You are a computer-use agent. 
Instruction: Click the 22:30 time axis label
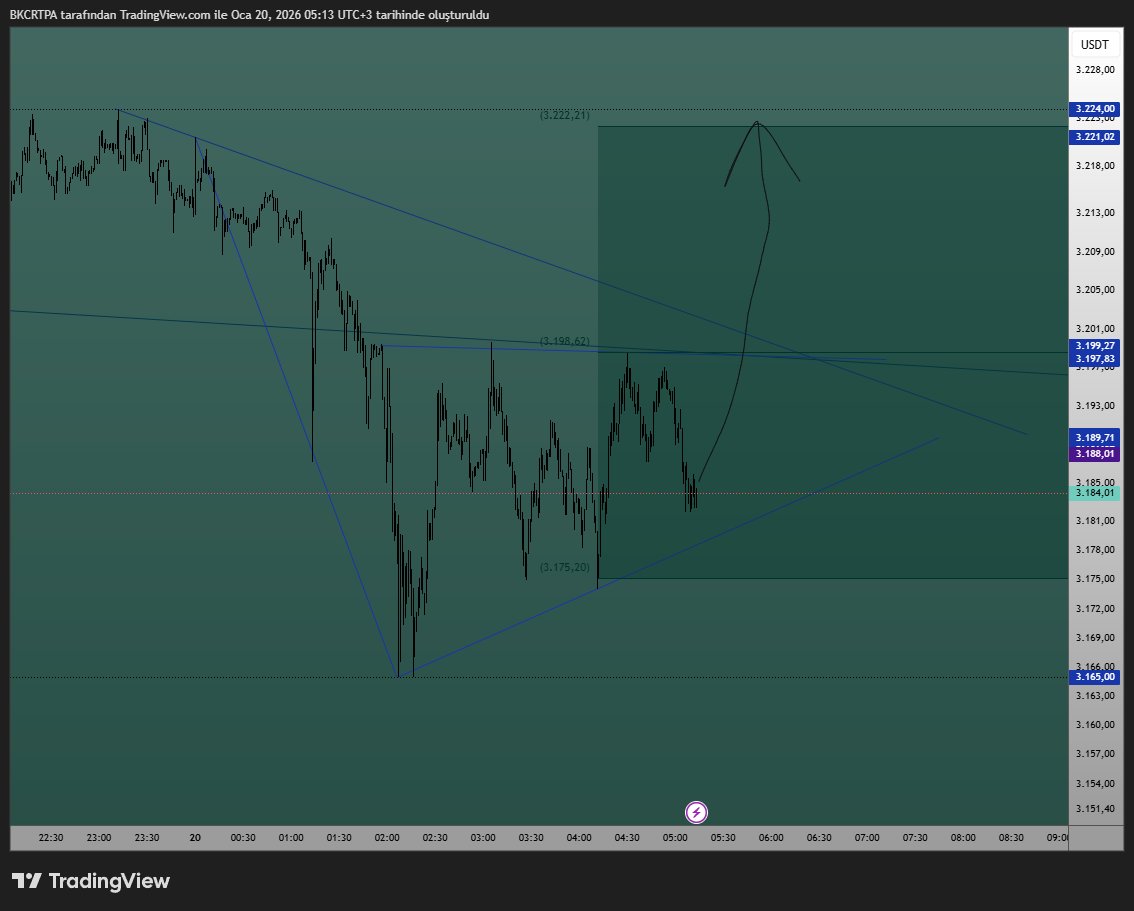coord(51,837)
